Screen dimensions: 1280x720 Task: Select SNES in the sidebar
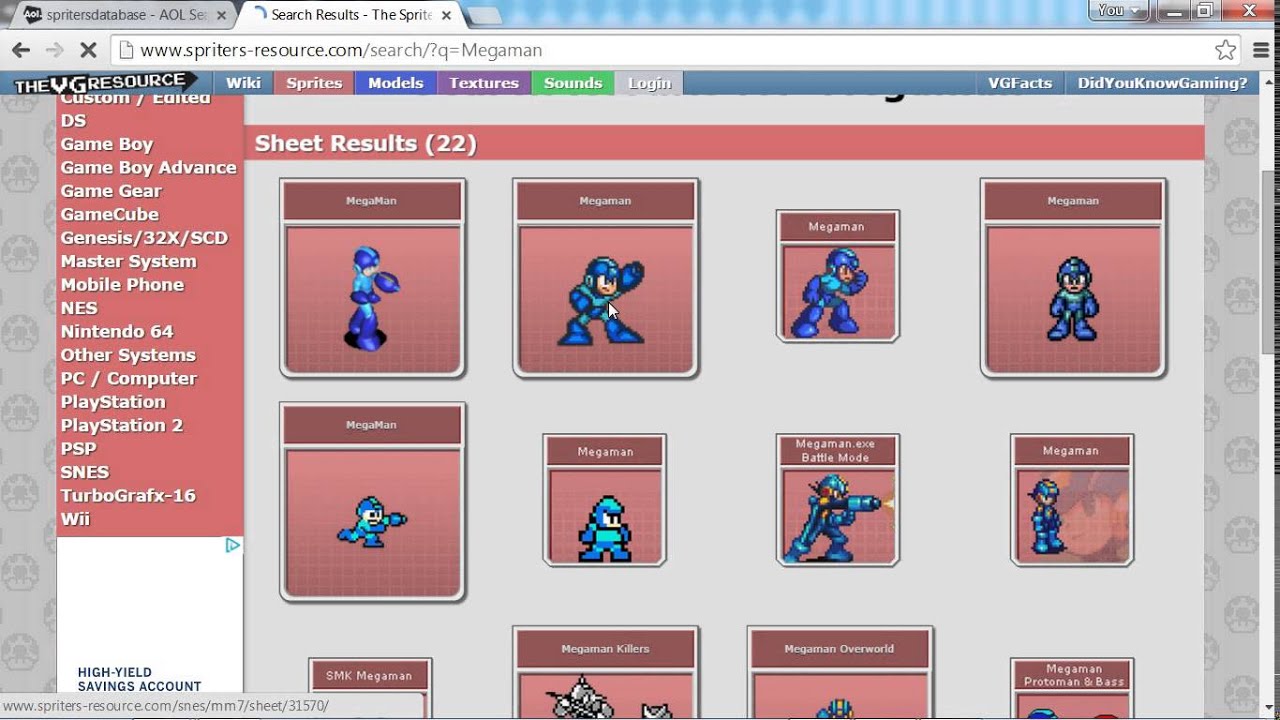click(x=84, y=472)
